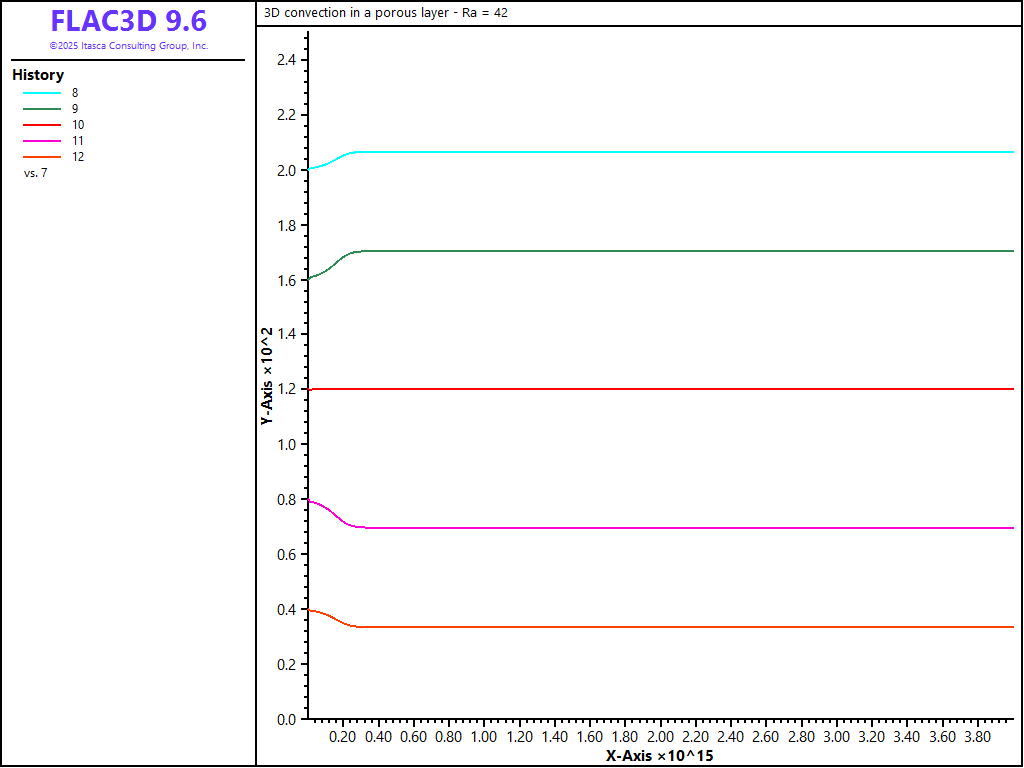Click the Itasca Consulting Group copyright text
Viewport: 1024px width, 768px height.
(128, 46)
